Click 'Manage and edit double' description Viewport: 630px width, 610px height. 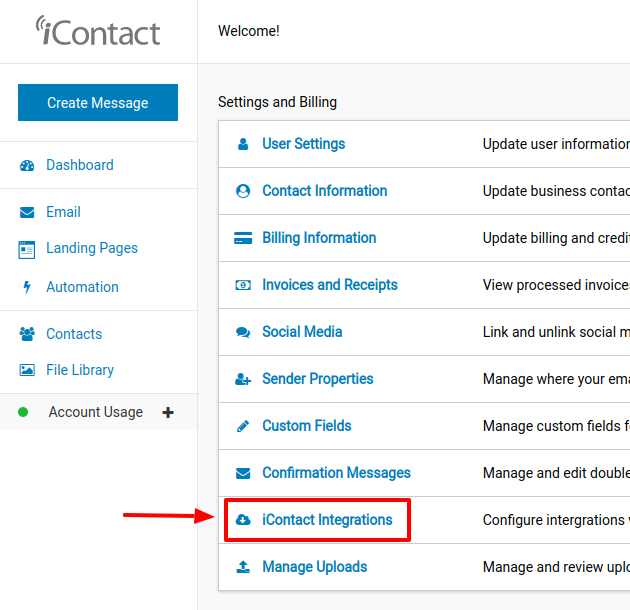[556, 473]
